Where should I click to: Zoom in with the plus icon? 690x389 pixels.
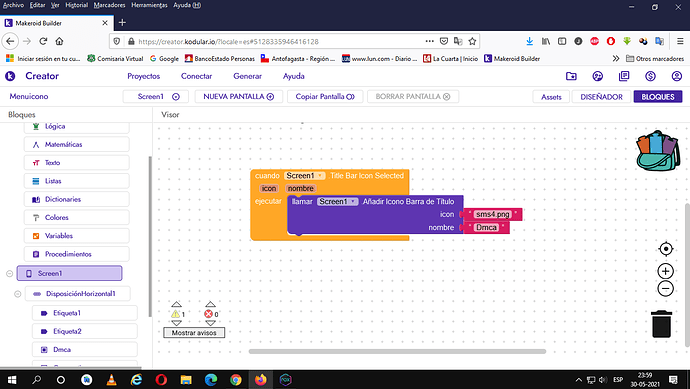[x=666, y=271]
